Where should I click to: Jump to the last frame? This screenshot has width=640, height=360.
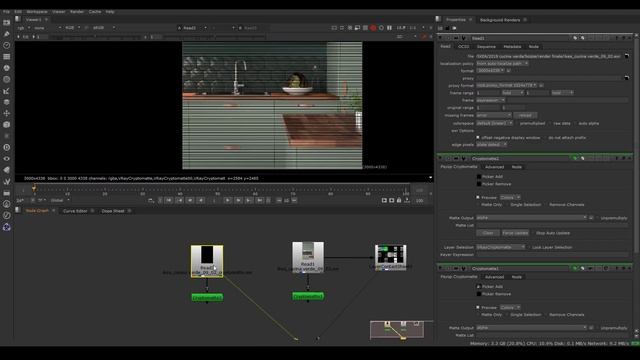point(260,200)
